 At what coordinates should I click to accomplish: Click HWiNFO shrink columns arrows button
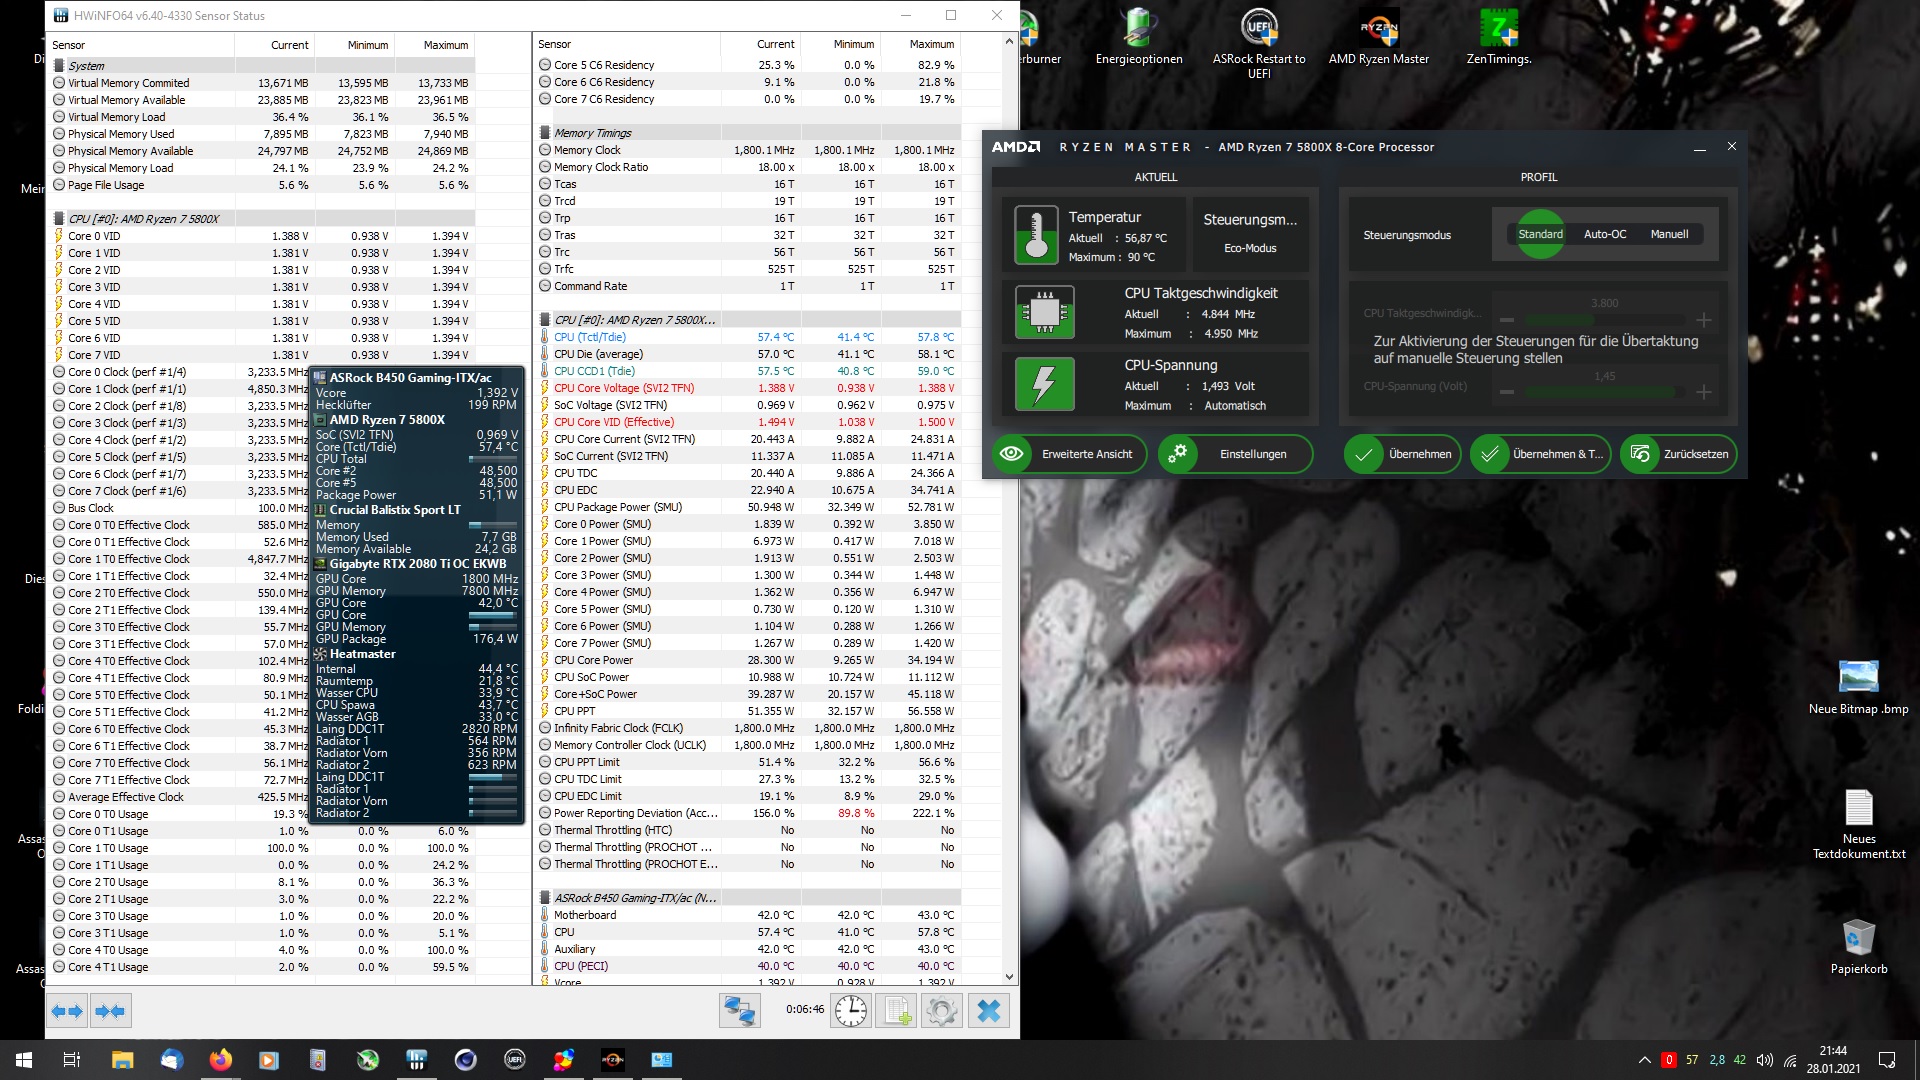[x=110, y=1011]
